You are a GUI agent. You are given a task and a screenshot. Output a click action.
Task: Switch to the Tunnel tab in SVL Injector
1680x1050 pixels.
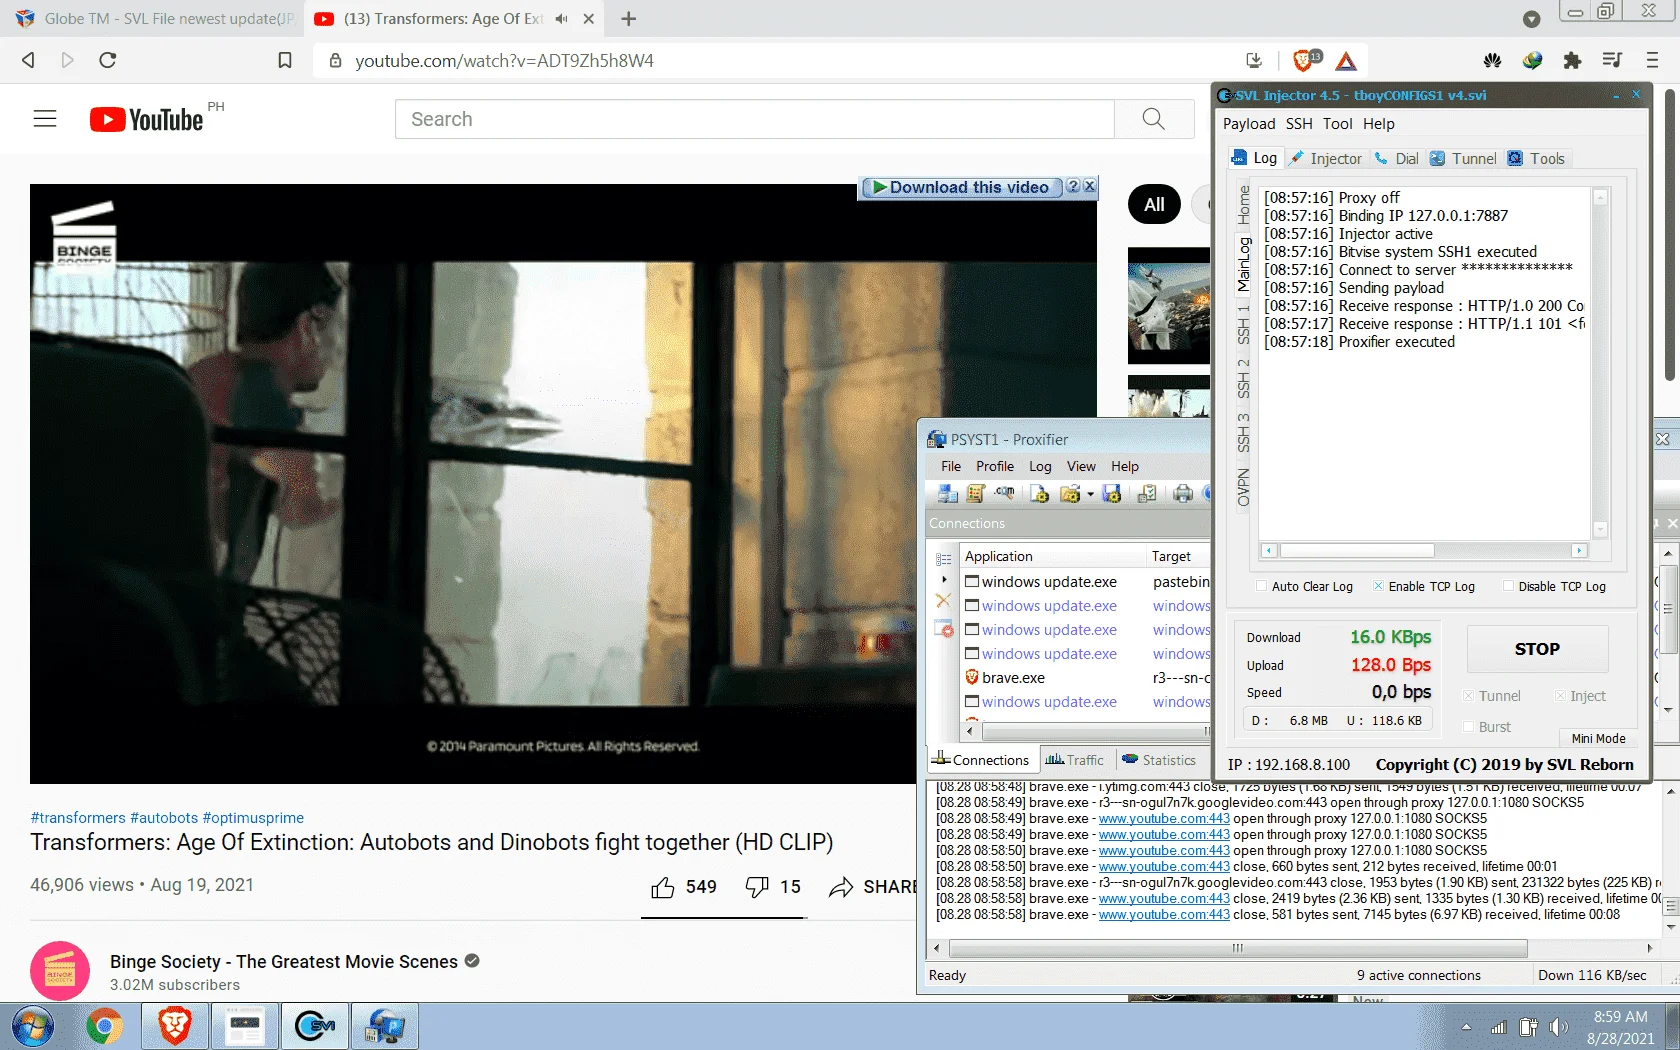coord(1463,158)
